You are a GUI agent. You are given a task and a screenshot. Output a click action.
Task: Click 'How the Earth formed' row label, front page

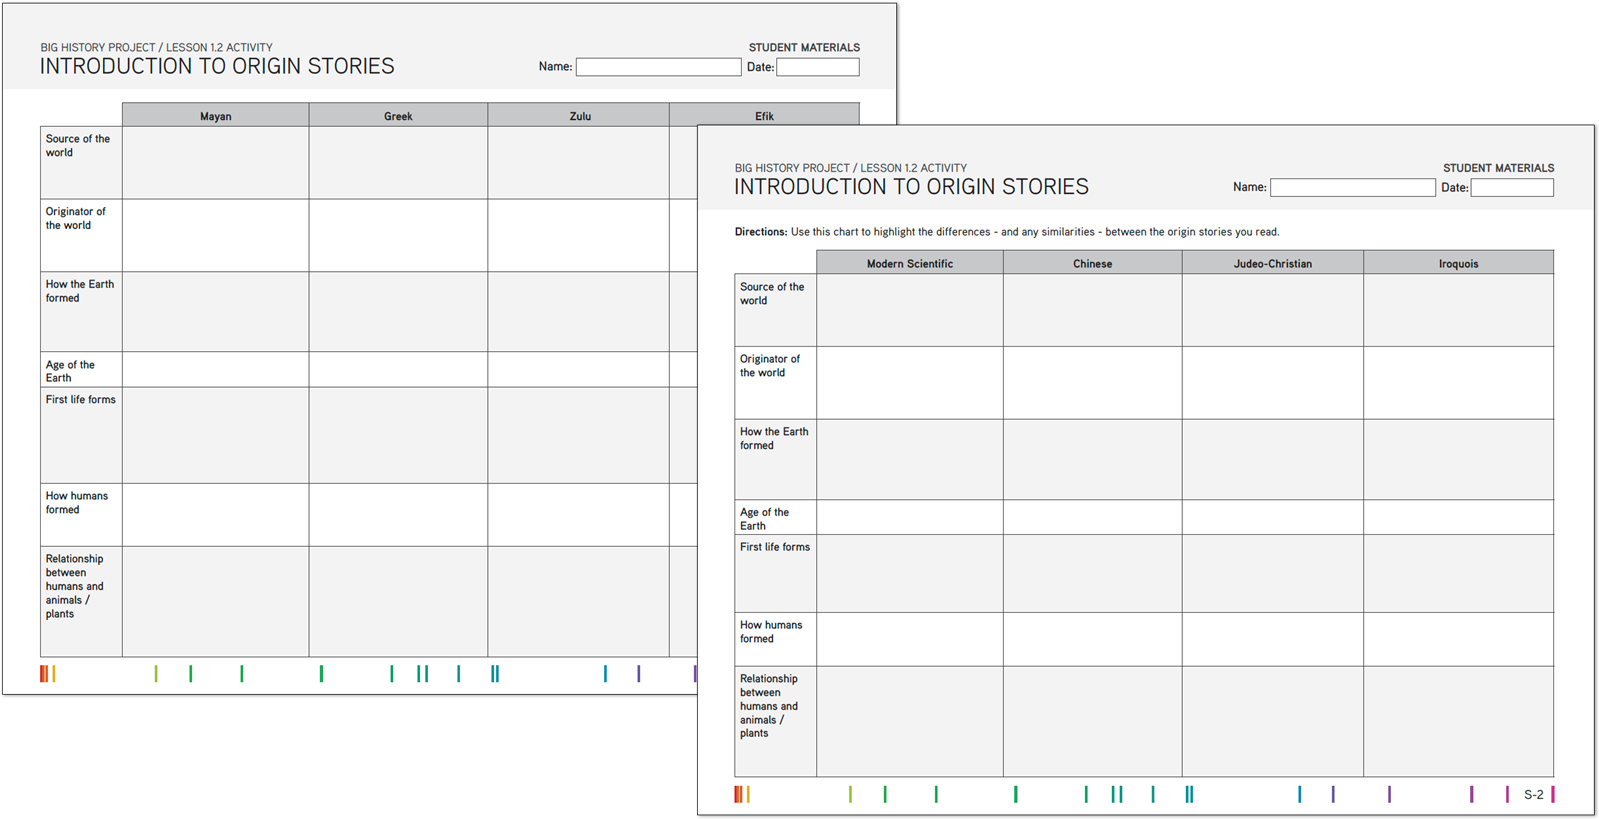click(x=774, y=438)
